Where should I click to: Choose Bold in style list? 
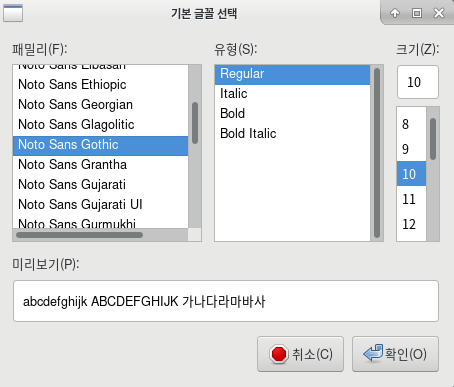point(292,114)
